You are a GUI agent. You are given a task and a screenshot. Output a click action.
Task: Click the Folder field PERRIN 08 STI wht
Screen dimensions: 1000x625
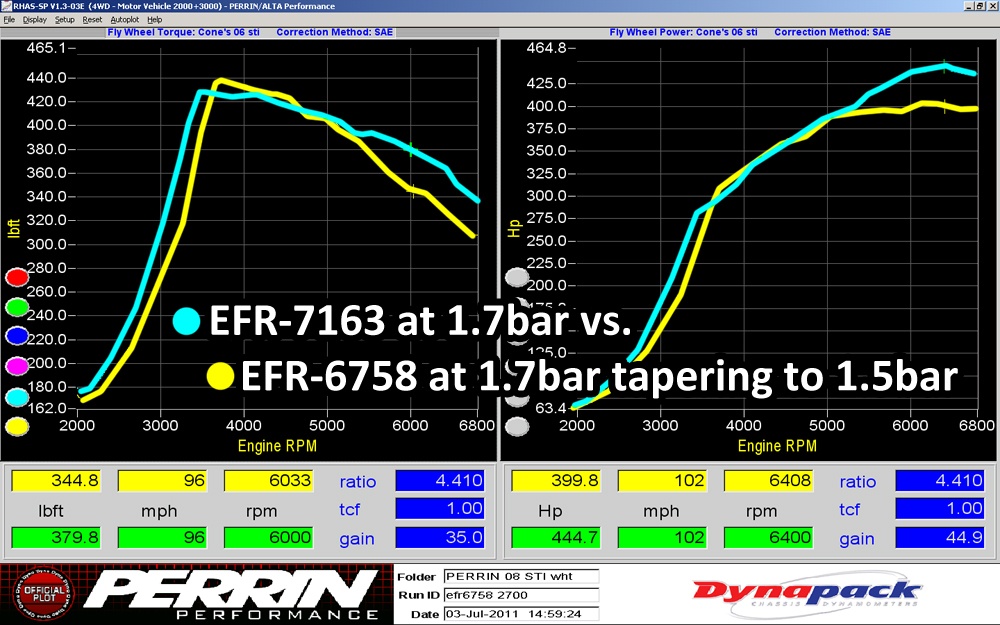click(x=521, y=577)
